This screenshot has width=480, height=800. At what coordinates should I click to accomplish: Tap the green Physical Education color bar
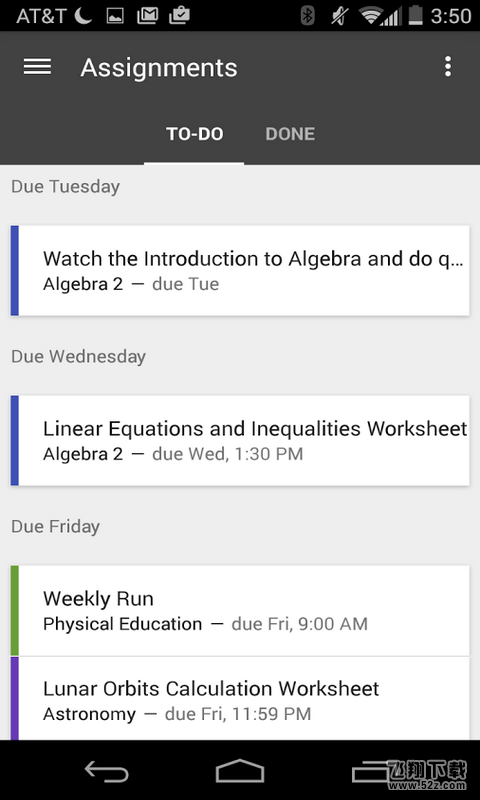point(15,610)
